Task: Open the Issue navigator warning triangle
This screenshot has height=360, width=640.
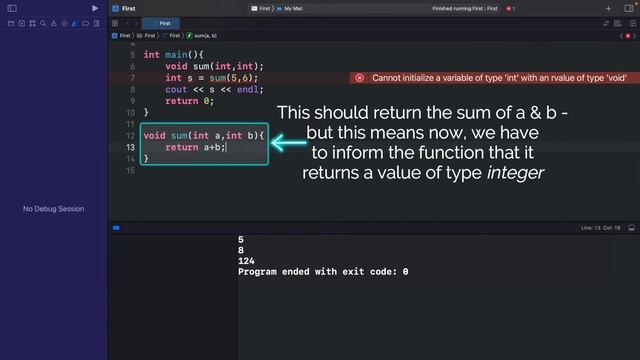Action: point(53,24)
